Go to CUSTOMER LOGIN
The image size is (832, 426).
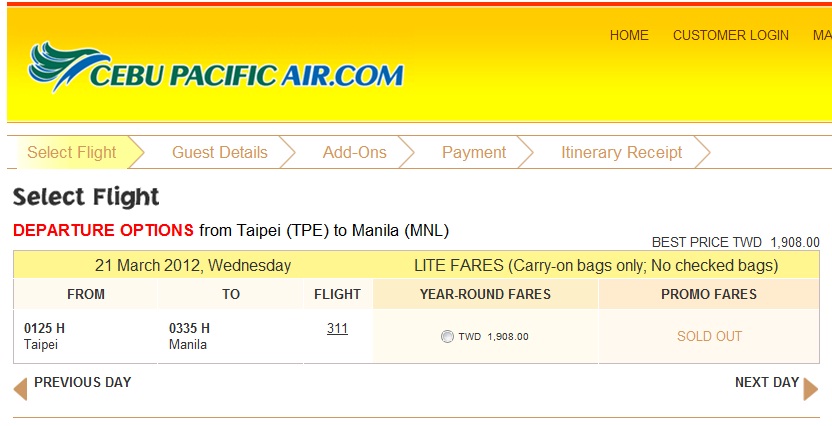730,35
